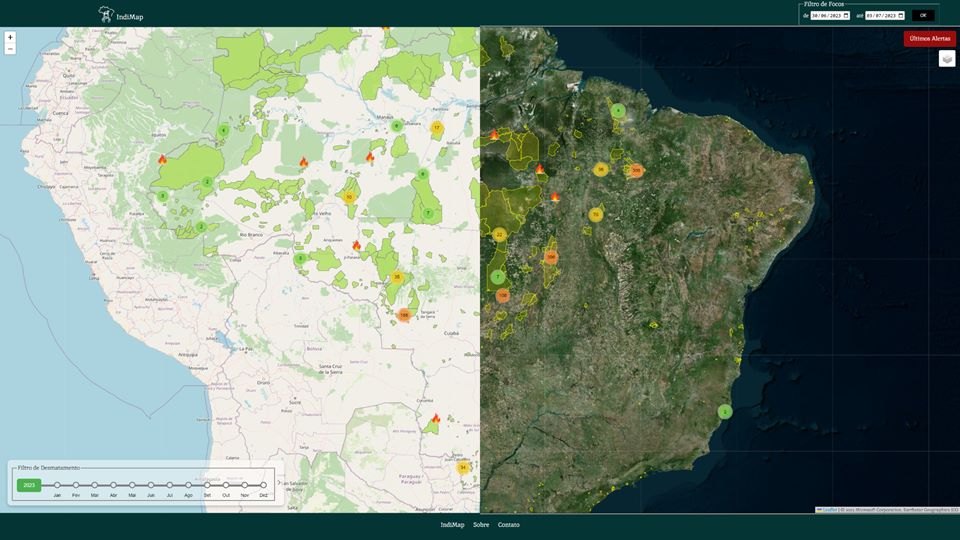Click the yellow cluster marker labeled 17
960x540 pixels.
click(x=436, y=128)
